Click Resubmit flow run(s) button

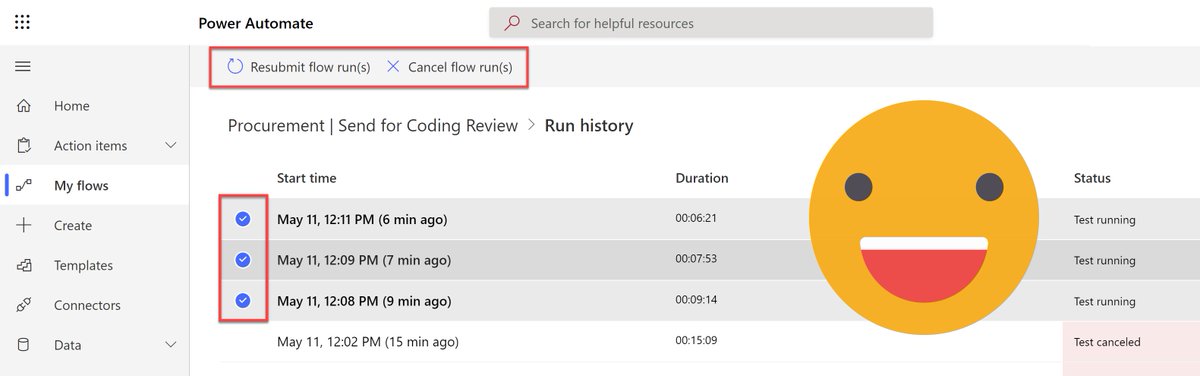tap(299, 67)
